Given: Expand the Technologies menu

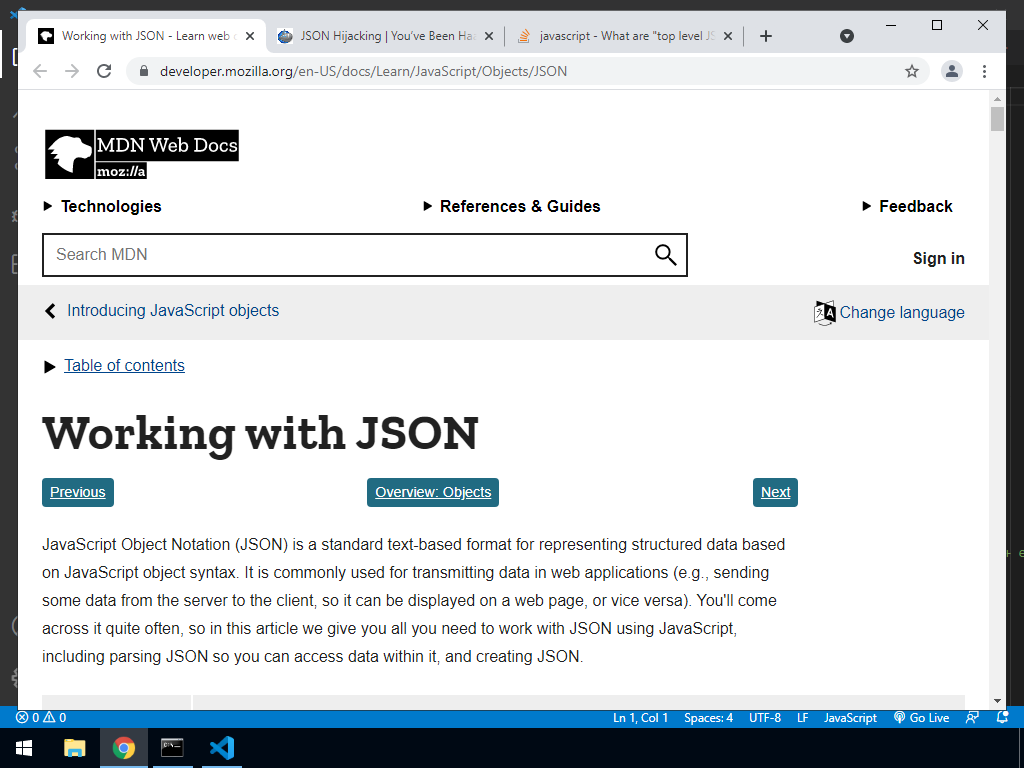Looking at the screenshot, I should (x=103, y=206).
